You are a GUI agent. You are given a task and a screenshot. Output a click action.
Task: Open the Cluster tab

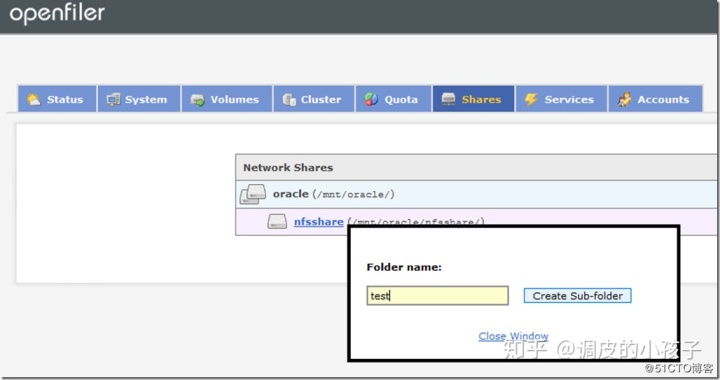tap(314, 99)
